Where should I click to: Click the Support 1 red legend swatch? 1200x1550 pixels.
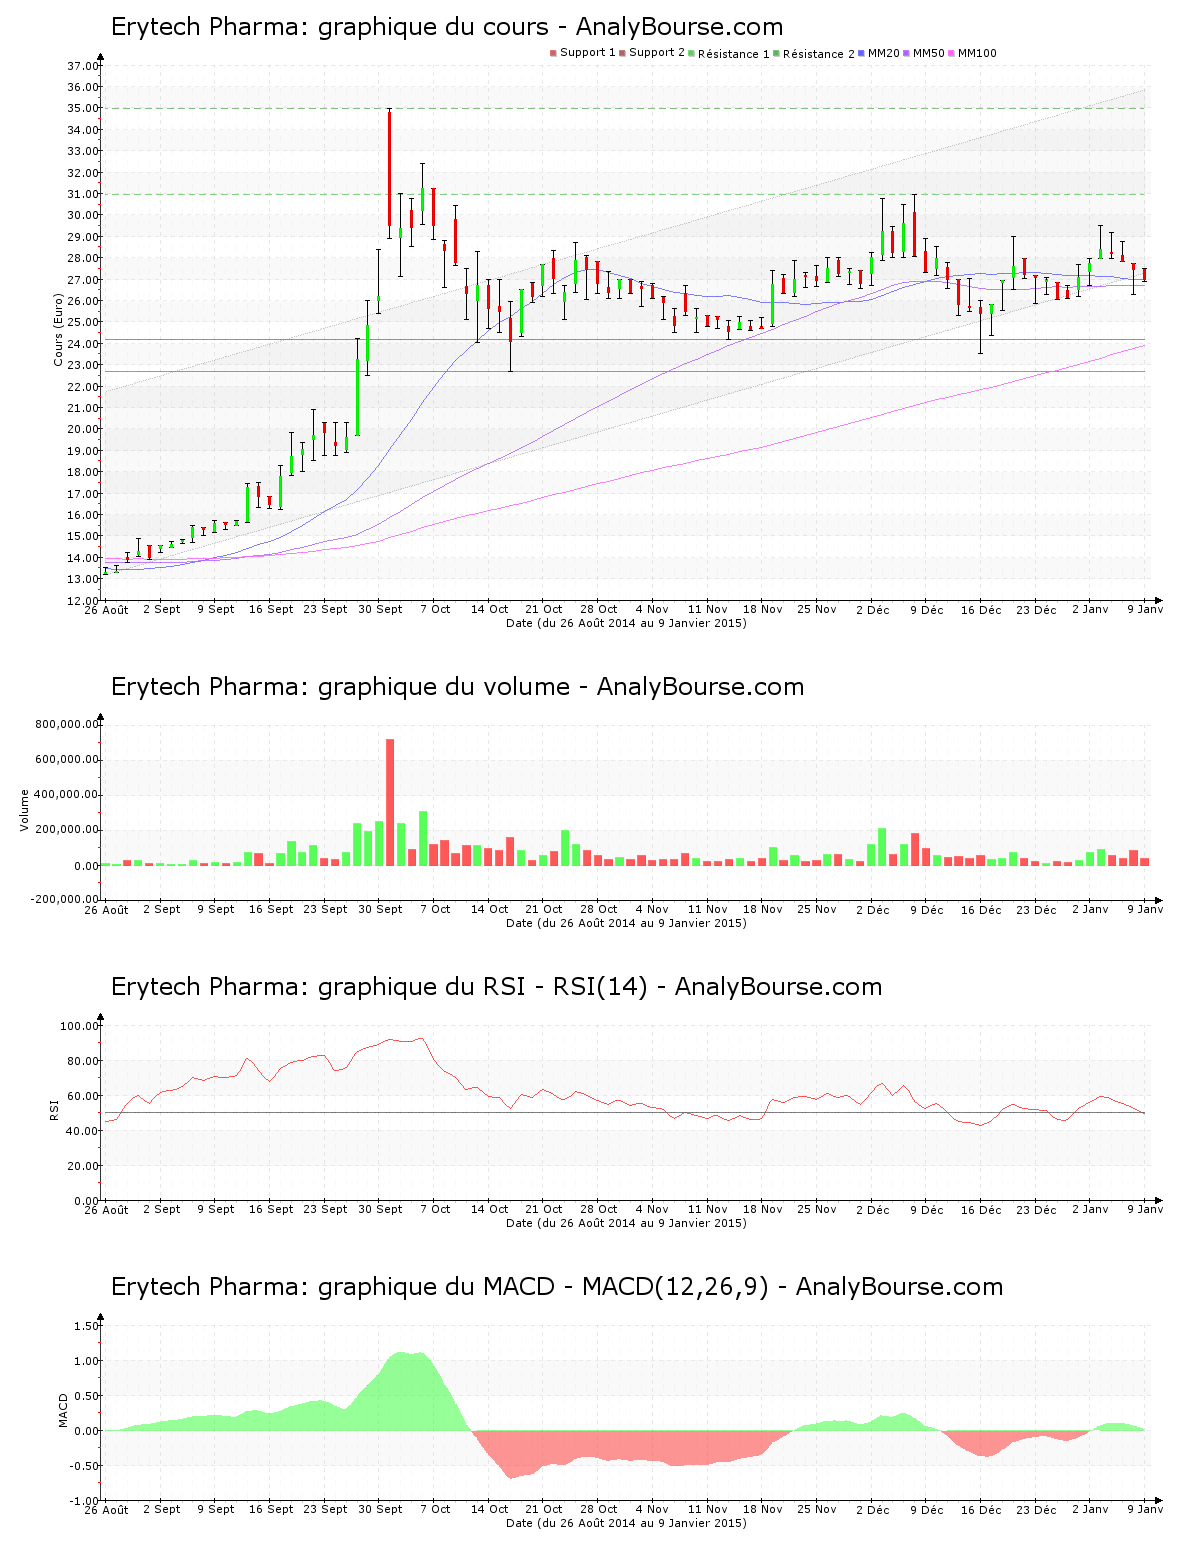553,53
